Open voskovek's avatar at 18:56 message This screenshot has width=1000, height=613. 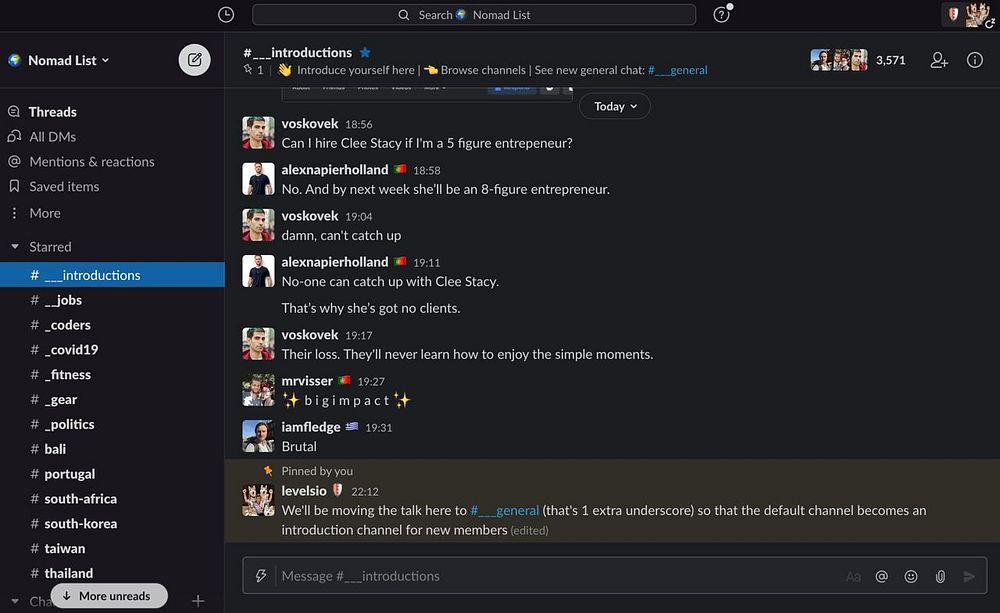[258, 132]
